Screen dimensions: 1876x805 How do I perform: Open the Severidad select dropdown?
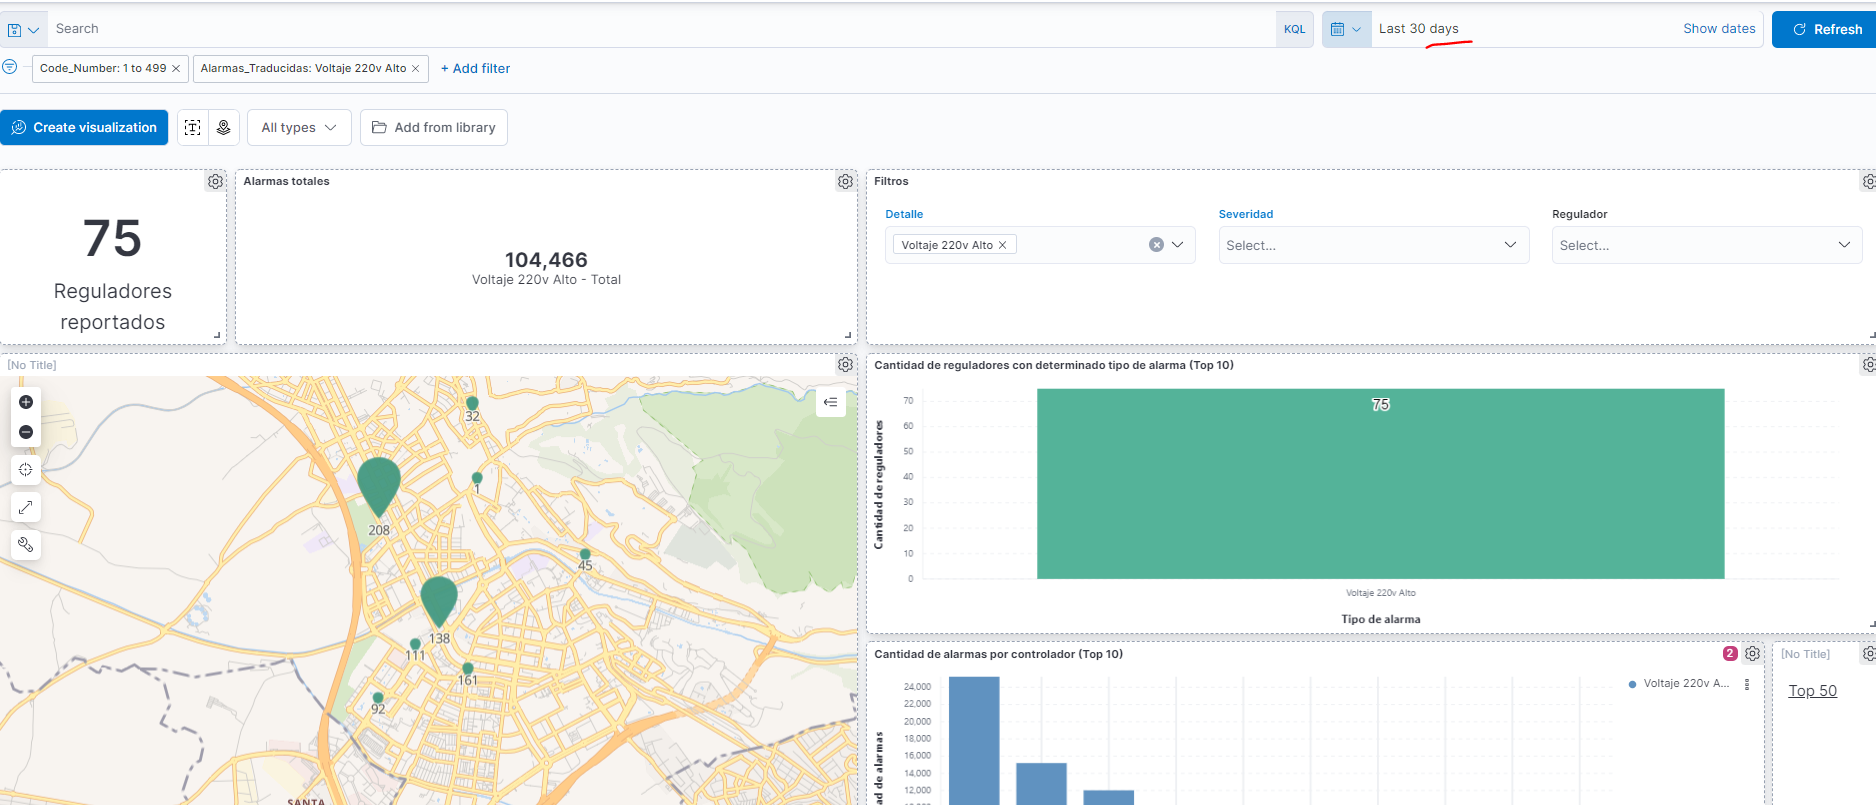[x=1374, y=245]
